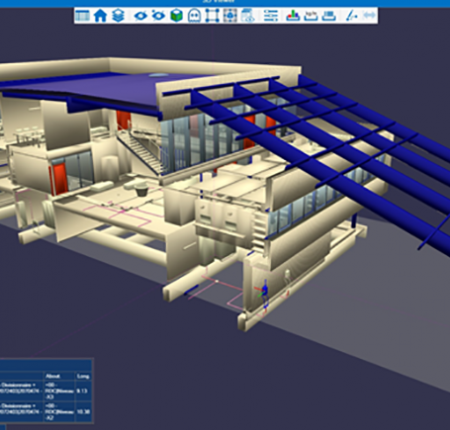This screenshot has height=430, width=450.
Task: Open the table grid panel icon
Action: click(x=82, y=15)
